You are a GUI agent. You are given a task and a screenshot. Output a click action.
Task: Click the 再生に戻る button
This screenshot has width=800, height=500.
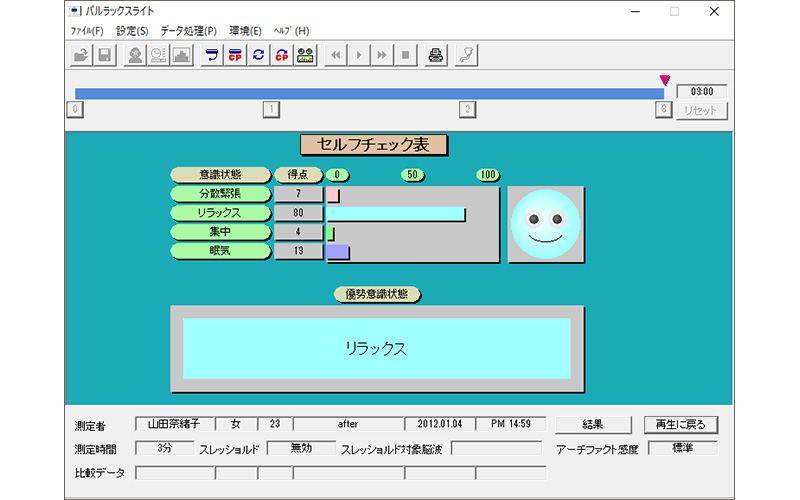click(681, 424)
